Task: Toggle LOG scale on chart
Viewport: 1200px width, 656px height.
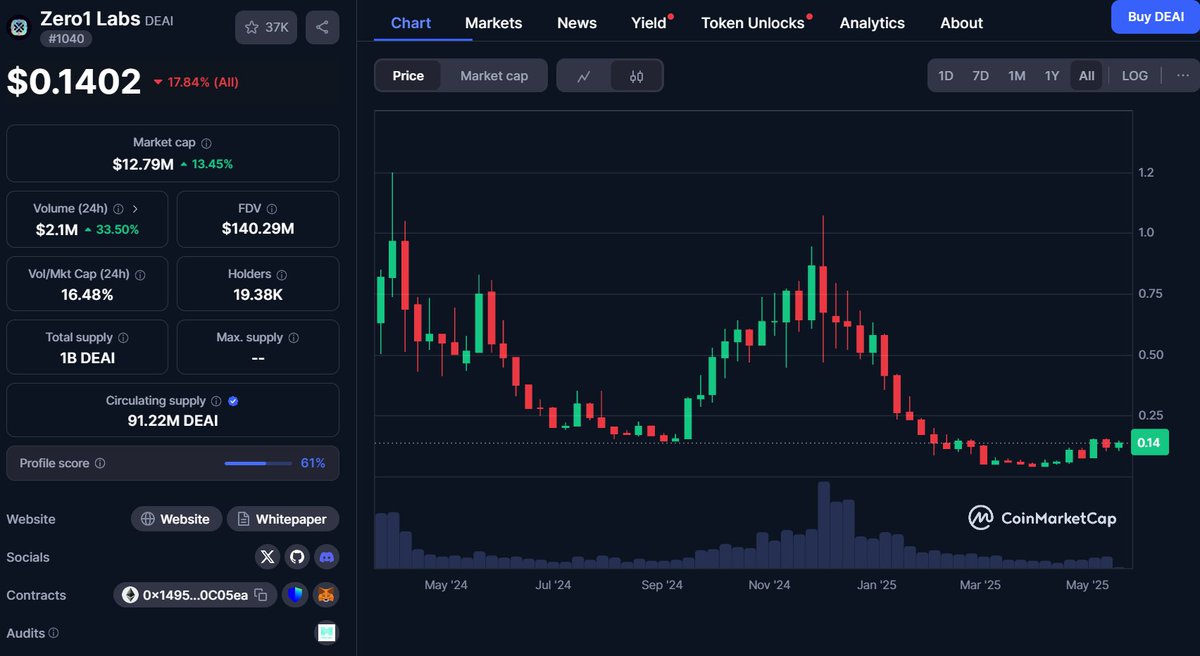Action: 1135,75
